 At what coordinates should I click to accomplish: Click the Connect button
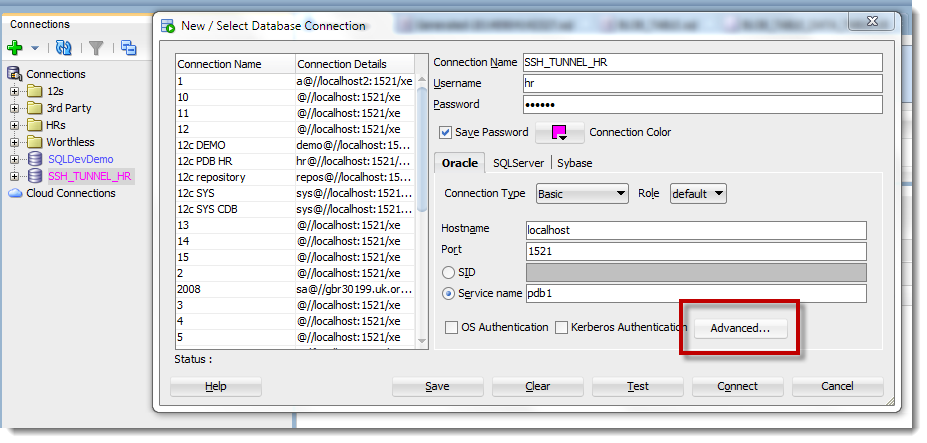click(x=738, y=386)
